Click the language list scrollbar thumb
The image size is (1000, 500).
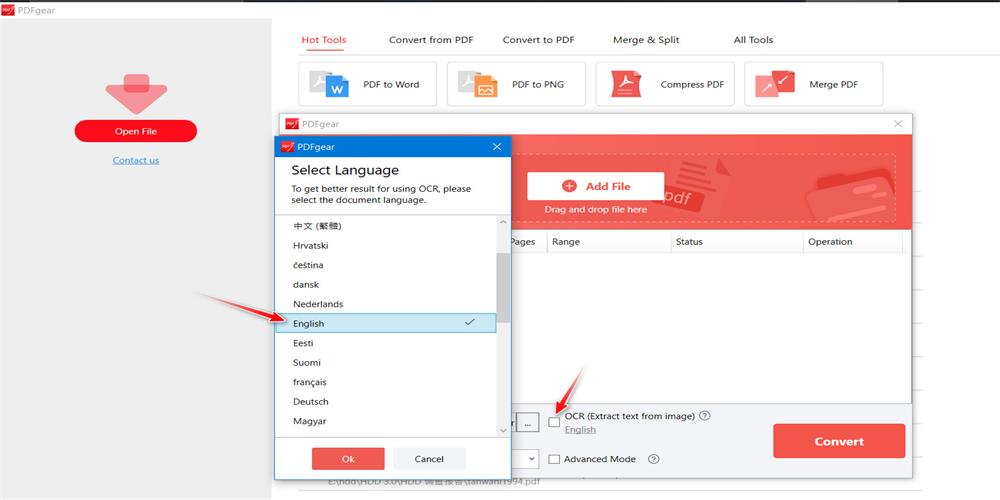click(x=503, y=287)
